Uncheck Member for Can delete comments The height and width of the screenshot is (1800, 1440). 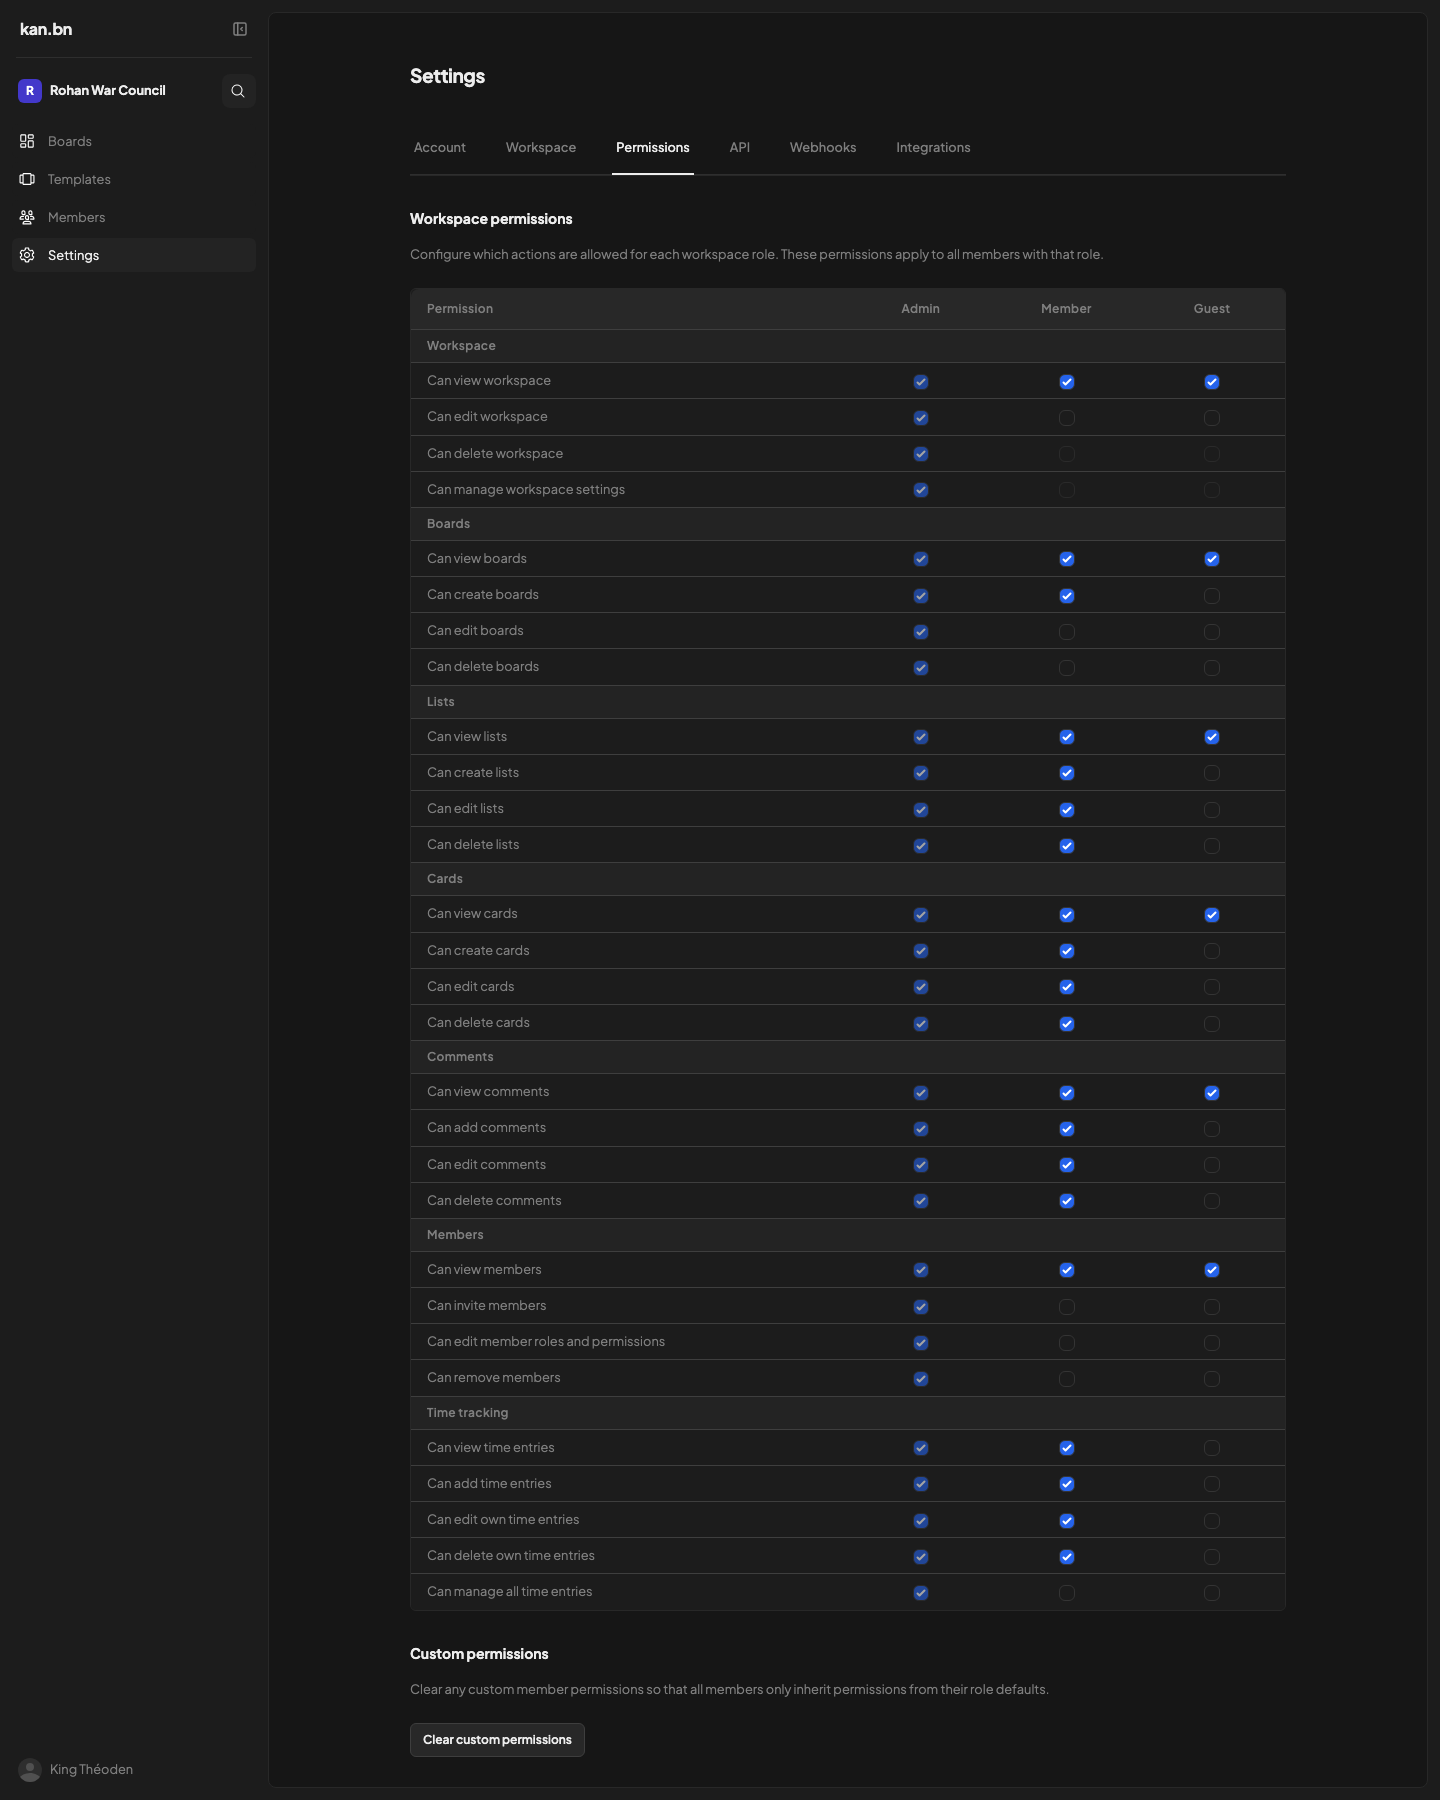click(x=1067, y=1201)
